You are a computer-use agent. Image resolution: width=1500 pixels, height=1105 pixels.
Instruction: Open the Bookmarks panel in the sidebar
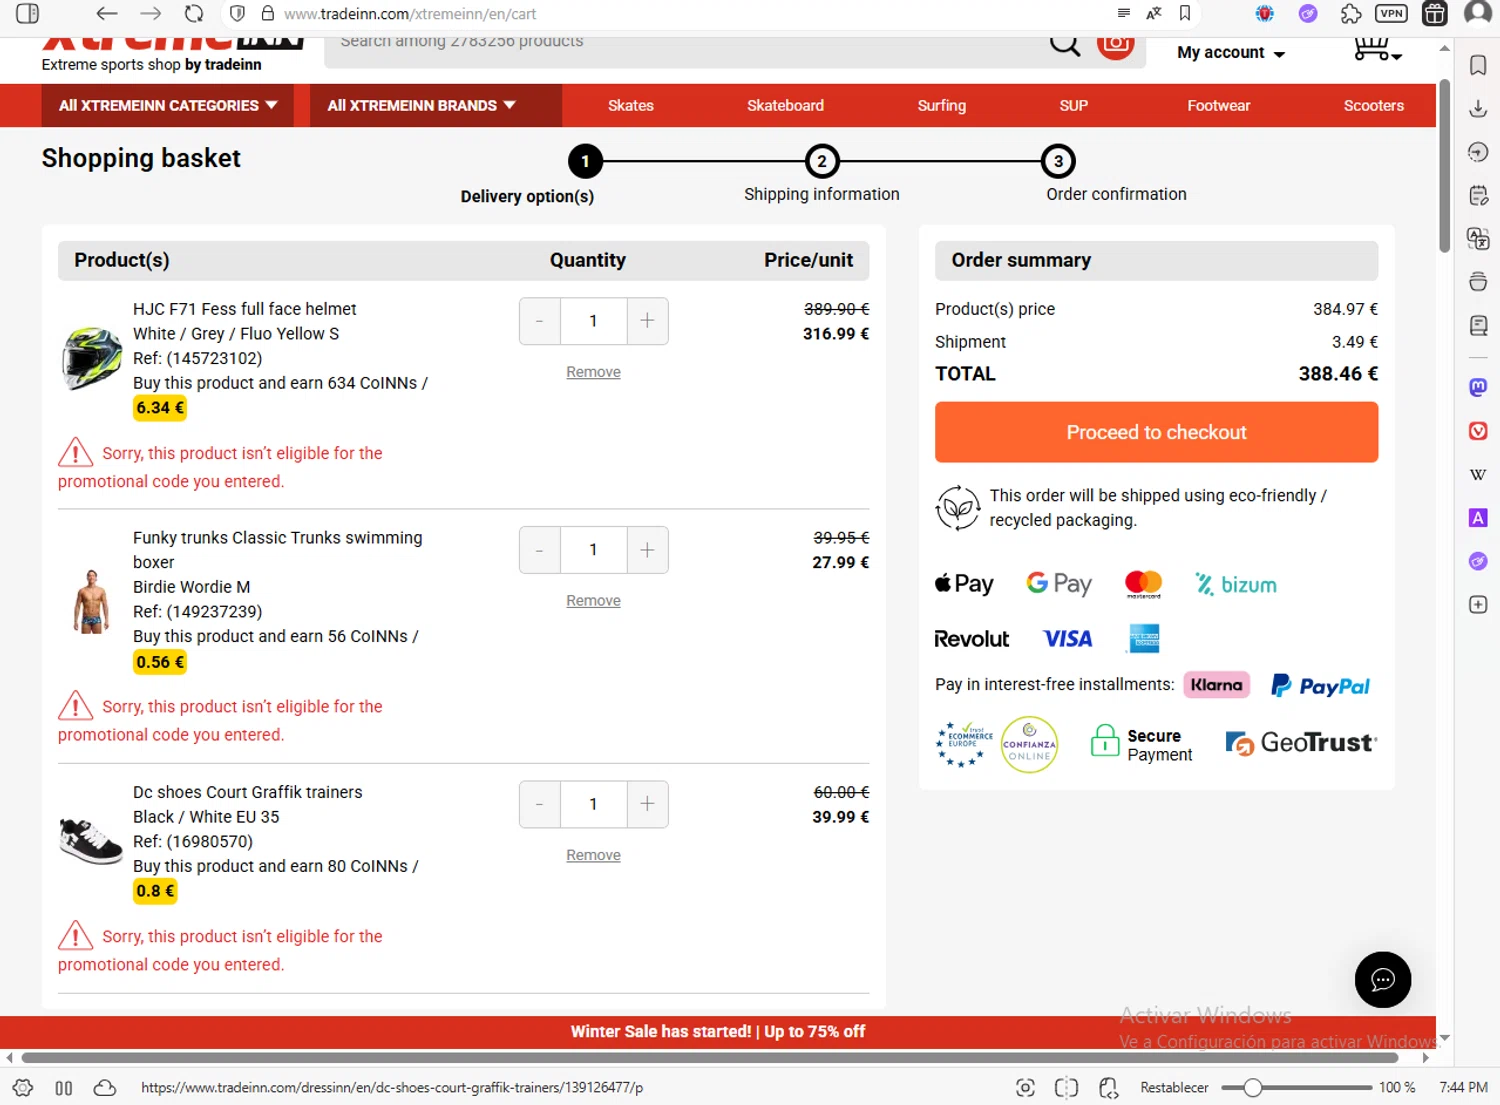(1478, 66)
